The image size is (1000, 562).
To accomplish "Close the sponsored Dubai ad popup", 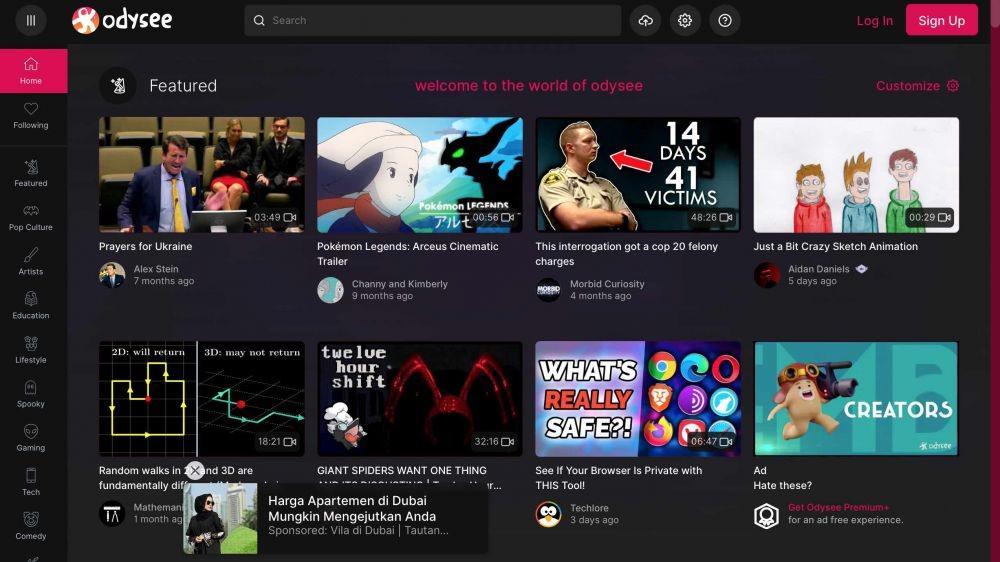I will pyautogui.click(x=195, y=471).
